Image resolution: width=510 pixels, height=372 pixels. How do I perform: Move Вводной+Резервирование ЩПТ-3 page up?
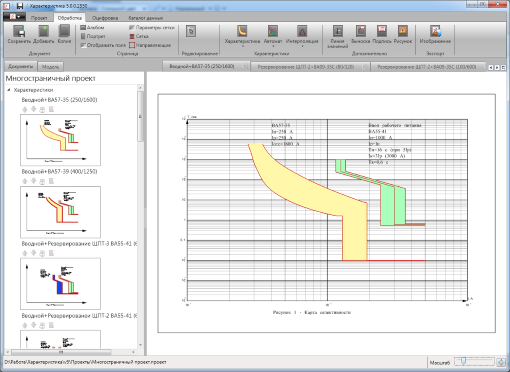(25, 253)
